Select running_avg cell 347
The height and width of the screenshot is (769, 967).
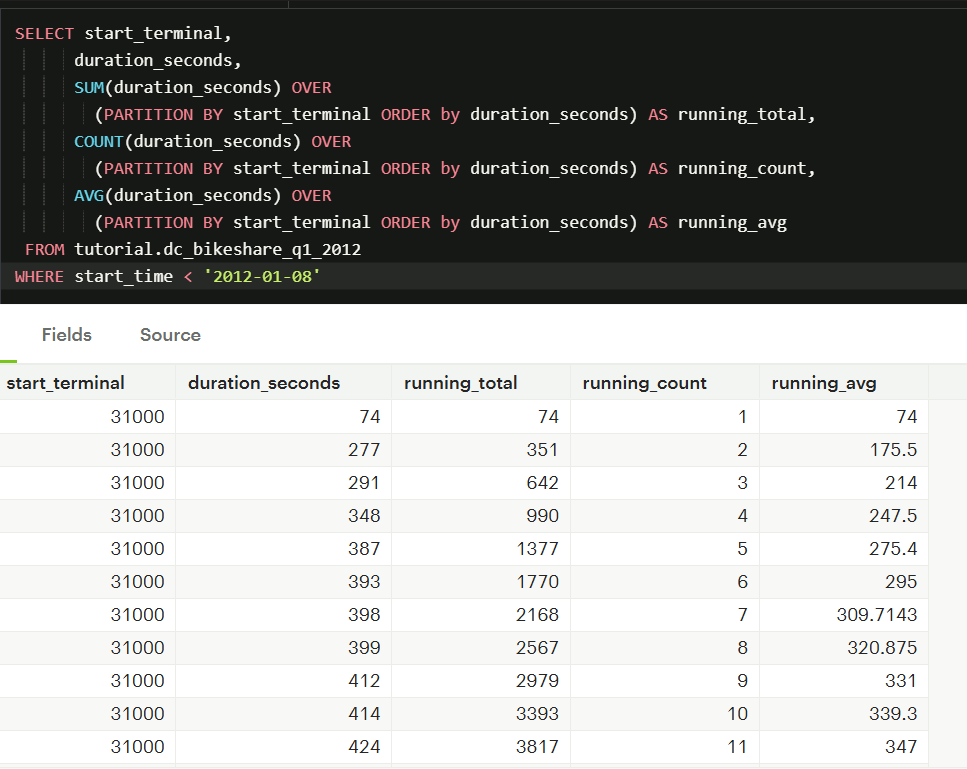click(844, 746)
